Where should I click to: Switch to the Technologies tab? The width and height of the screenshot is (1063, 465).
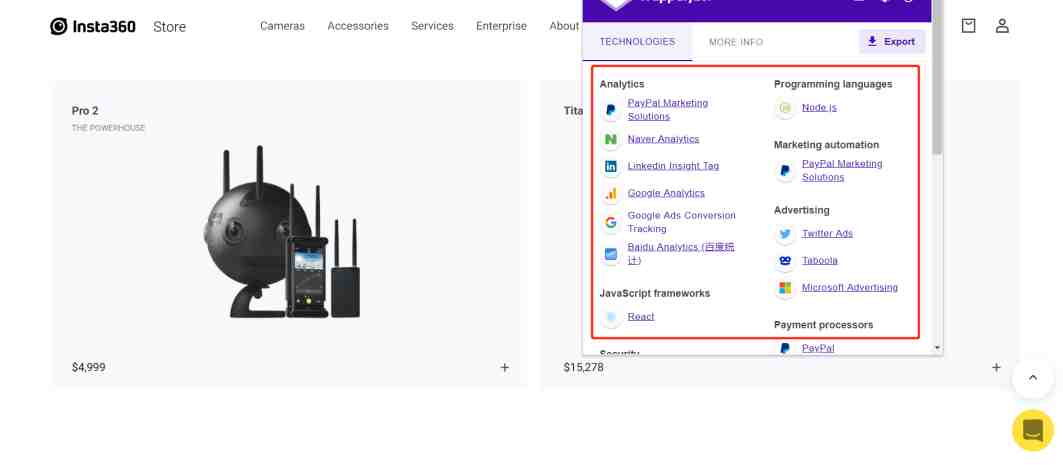tap(637, 42)
